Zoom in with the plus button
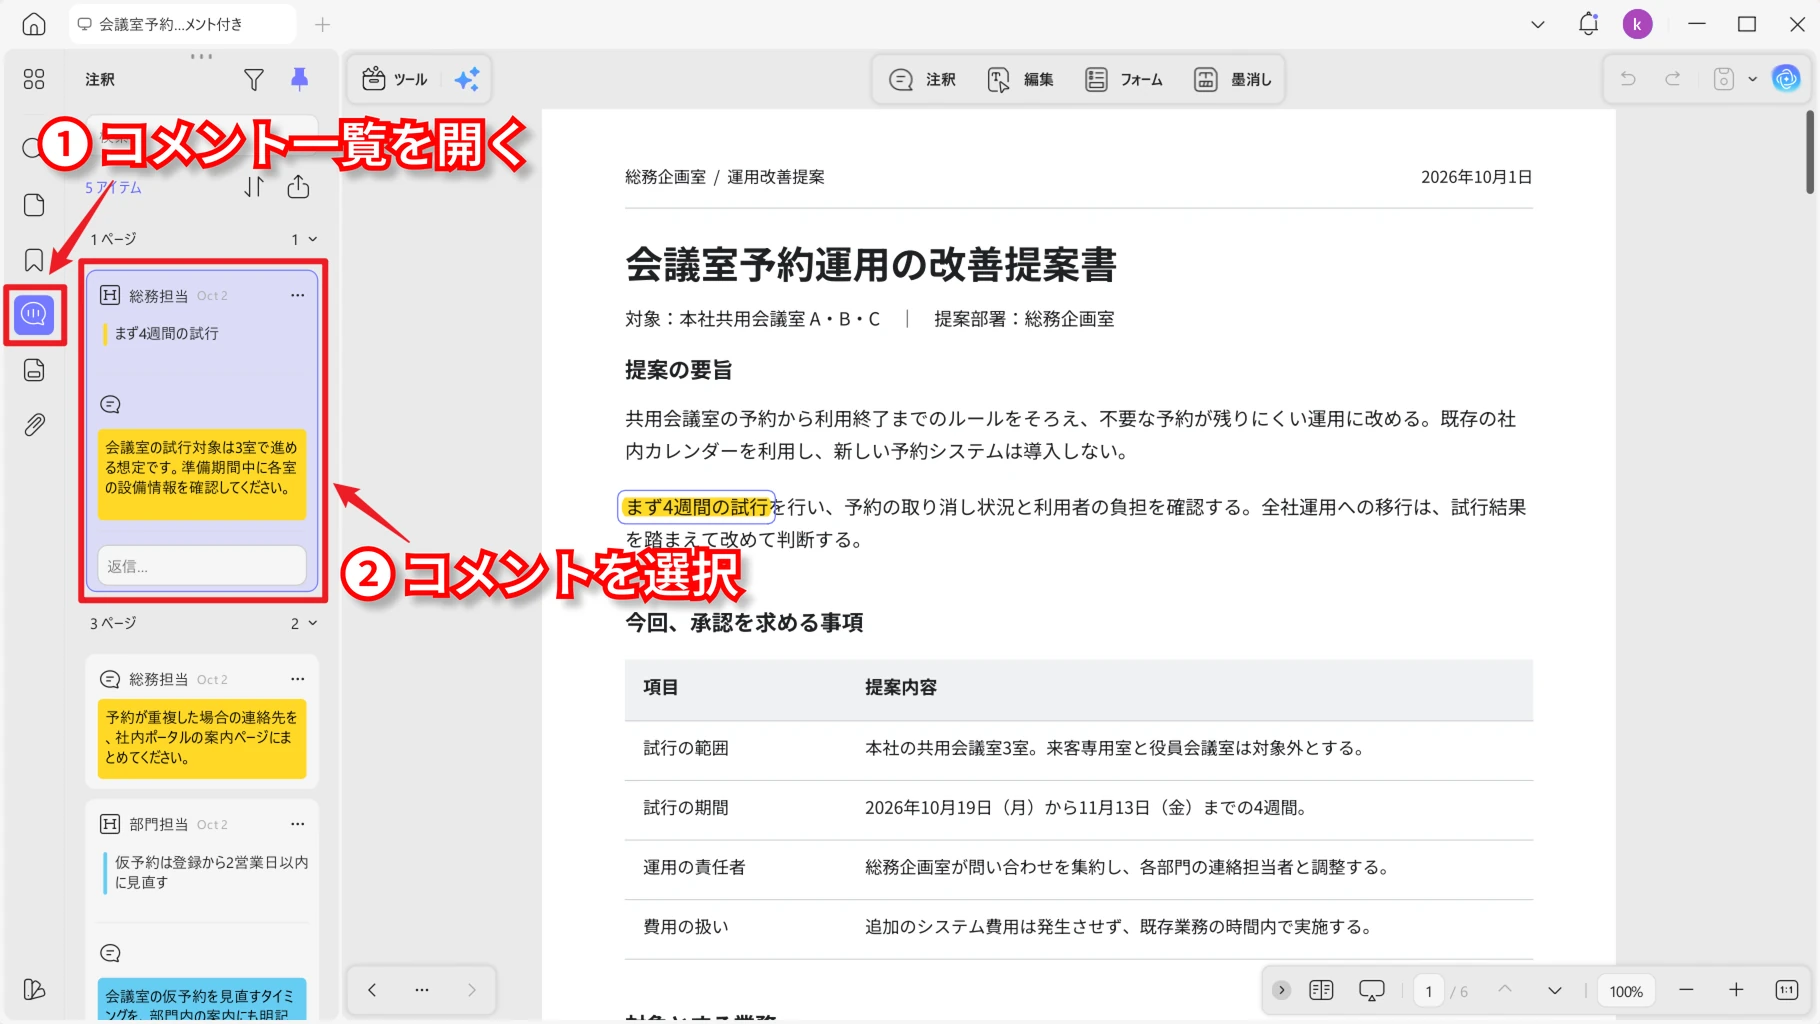The height and width of the screenshot is (1024, 1820). [1736, 990]
